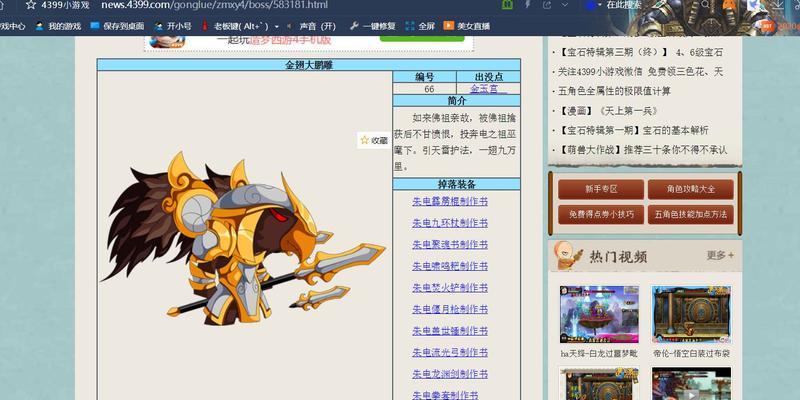Image resolution: width=800 pixels, height=400 pixels.
Task: Open 【萌兽大作战】 recommendation link
Action: point(642,149)
